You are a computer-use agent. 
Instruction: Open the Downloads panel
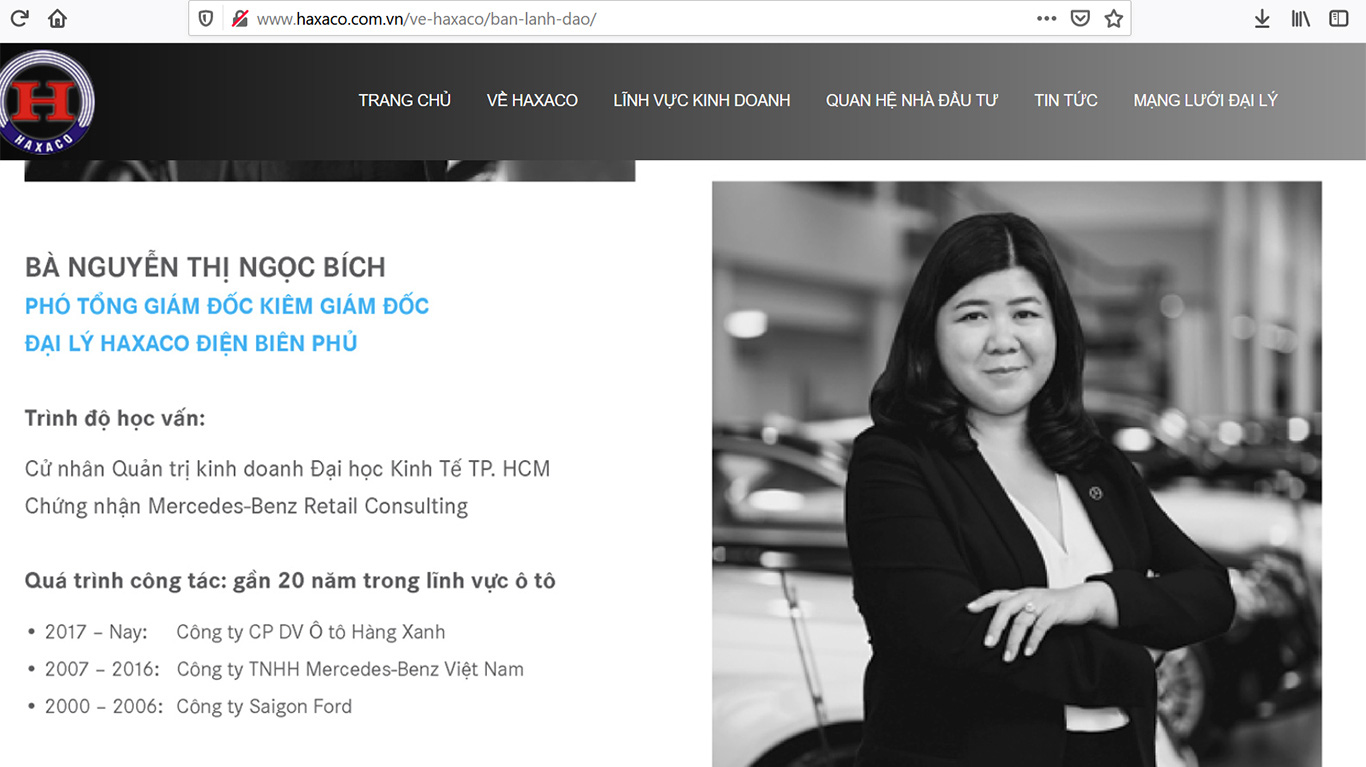pyautogui.click(x=1262, y=17)
